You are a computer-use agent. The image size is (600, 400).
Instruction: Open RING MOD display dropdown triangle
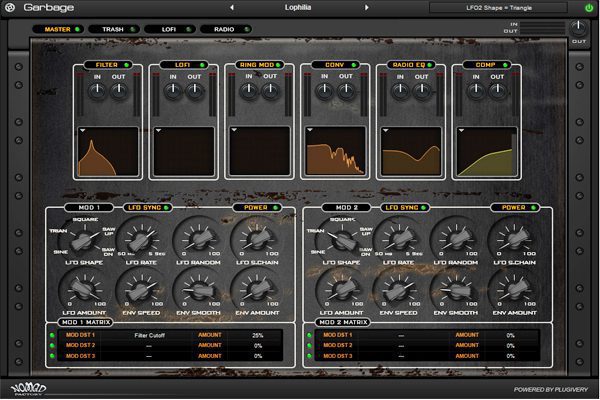point(234,131)
